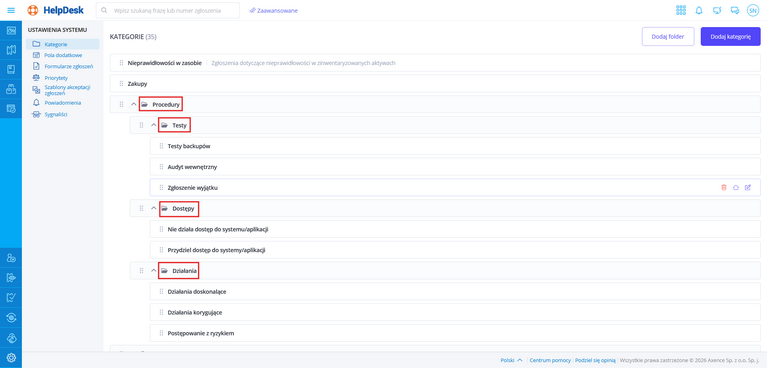Grab drag handle of Działania korygujące row
767x368 pixels.
(161, 312)
